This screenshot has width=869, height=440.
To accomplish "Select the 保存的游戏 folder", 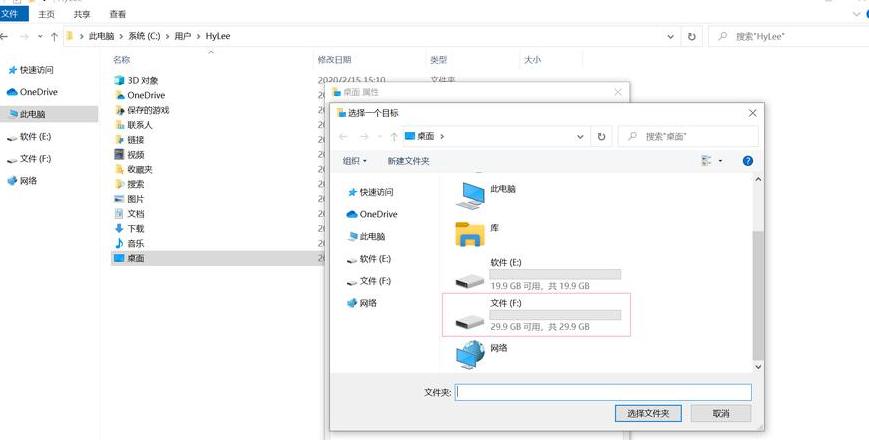I will click(141, 110).
